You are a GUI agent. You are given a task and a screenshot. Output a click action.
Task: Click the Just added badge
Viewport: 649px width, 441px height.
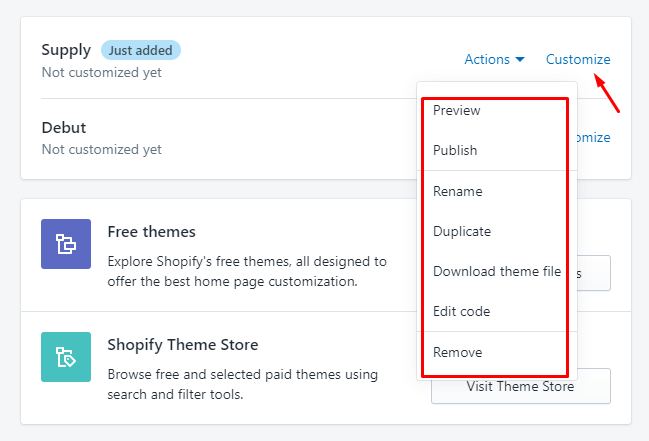(x=141, y=50)
